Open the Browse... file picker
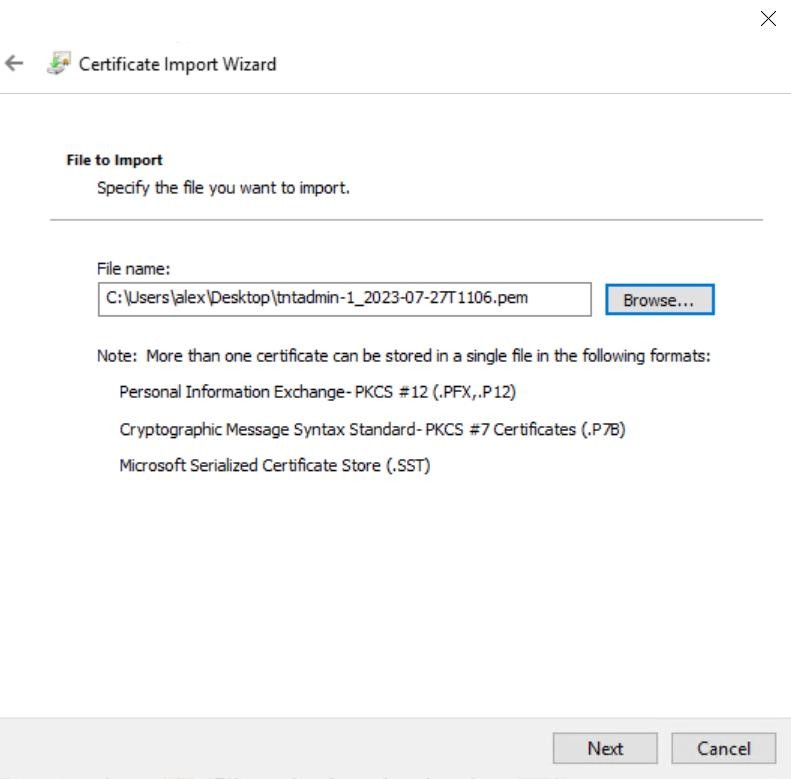 pyautogui.click(x=660, y=300)
